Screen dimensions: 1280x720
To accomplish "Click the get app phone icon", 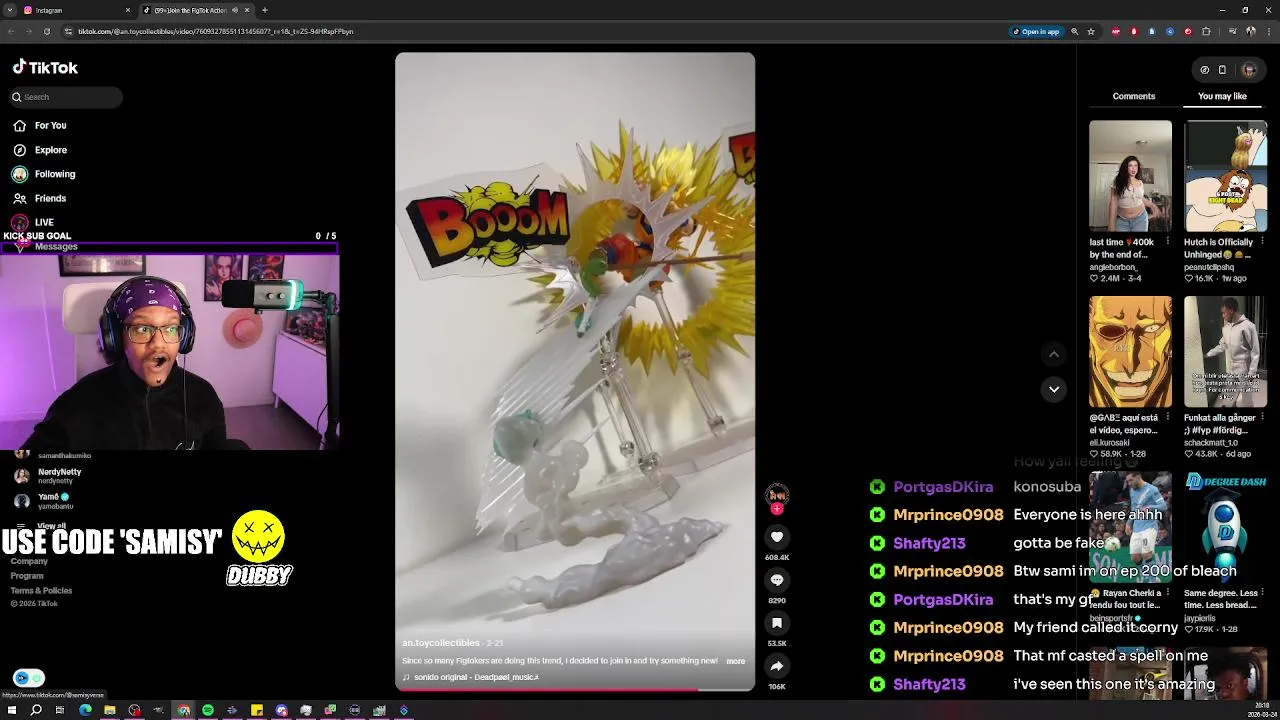I will coord(1222,70).
